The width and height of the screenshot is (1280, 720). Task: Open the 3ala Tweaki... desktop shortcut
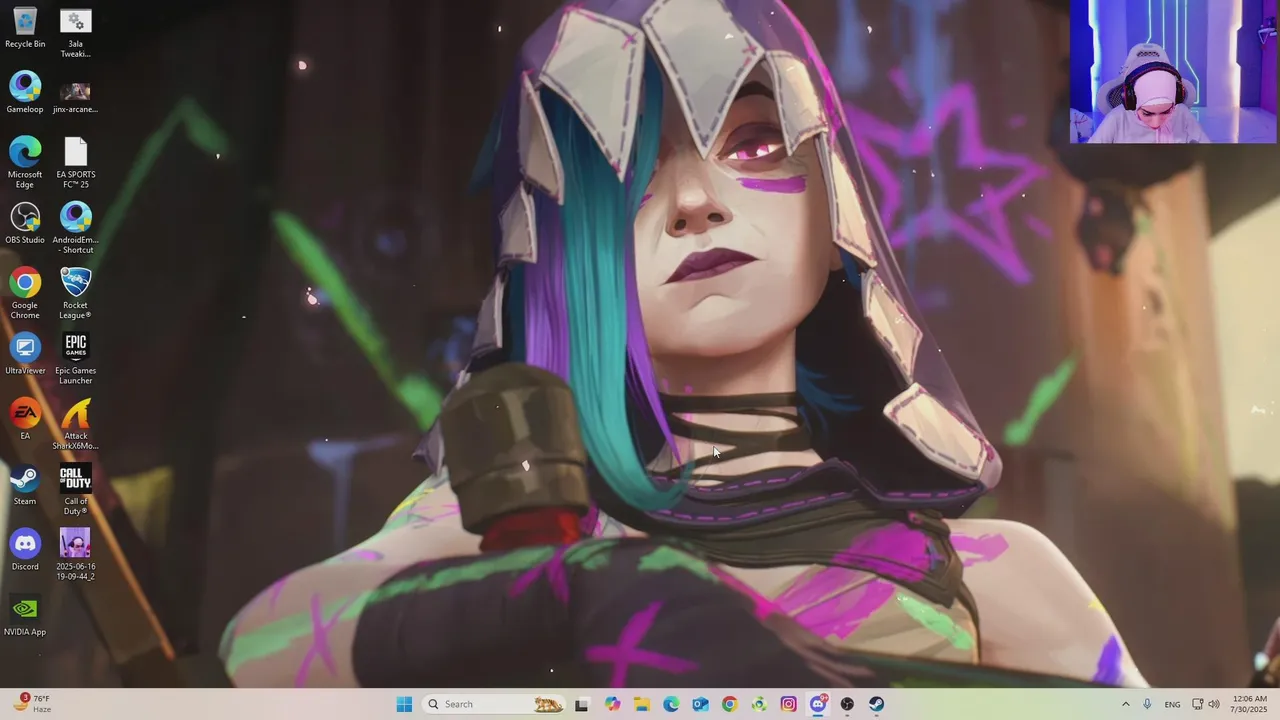(75, 33)
